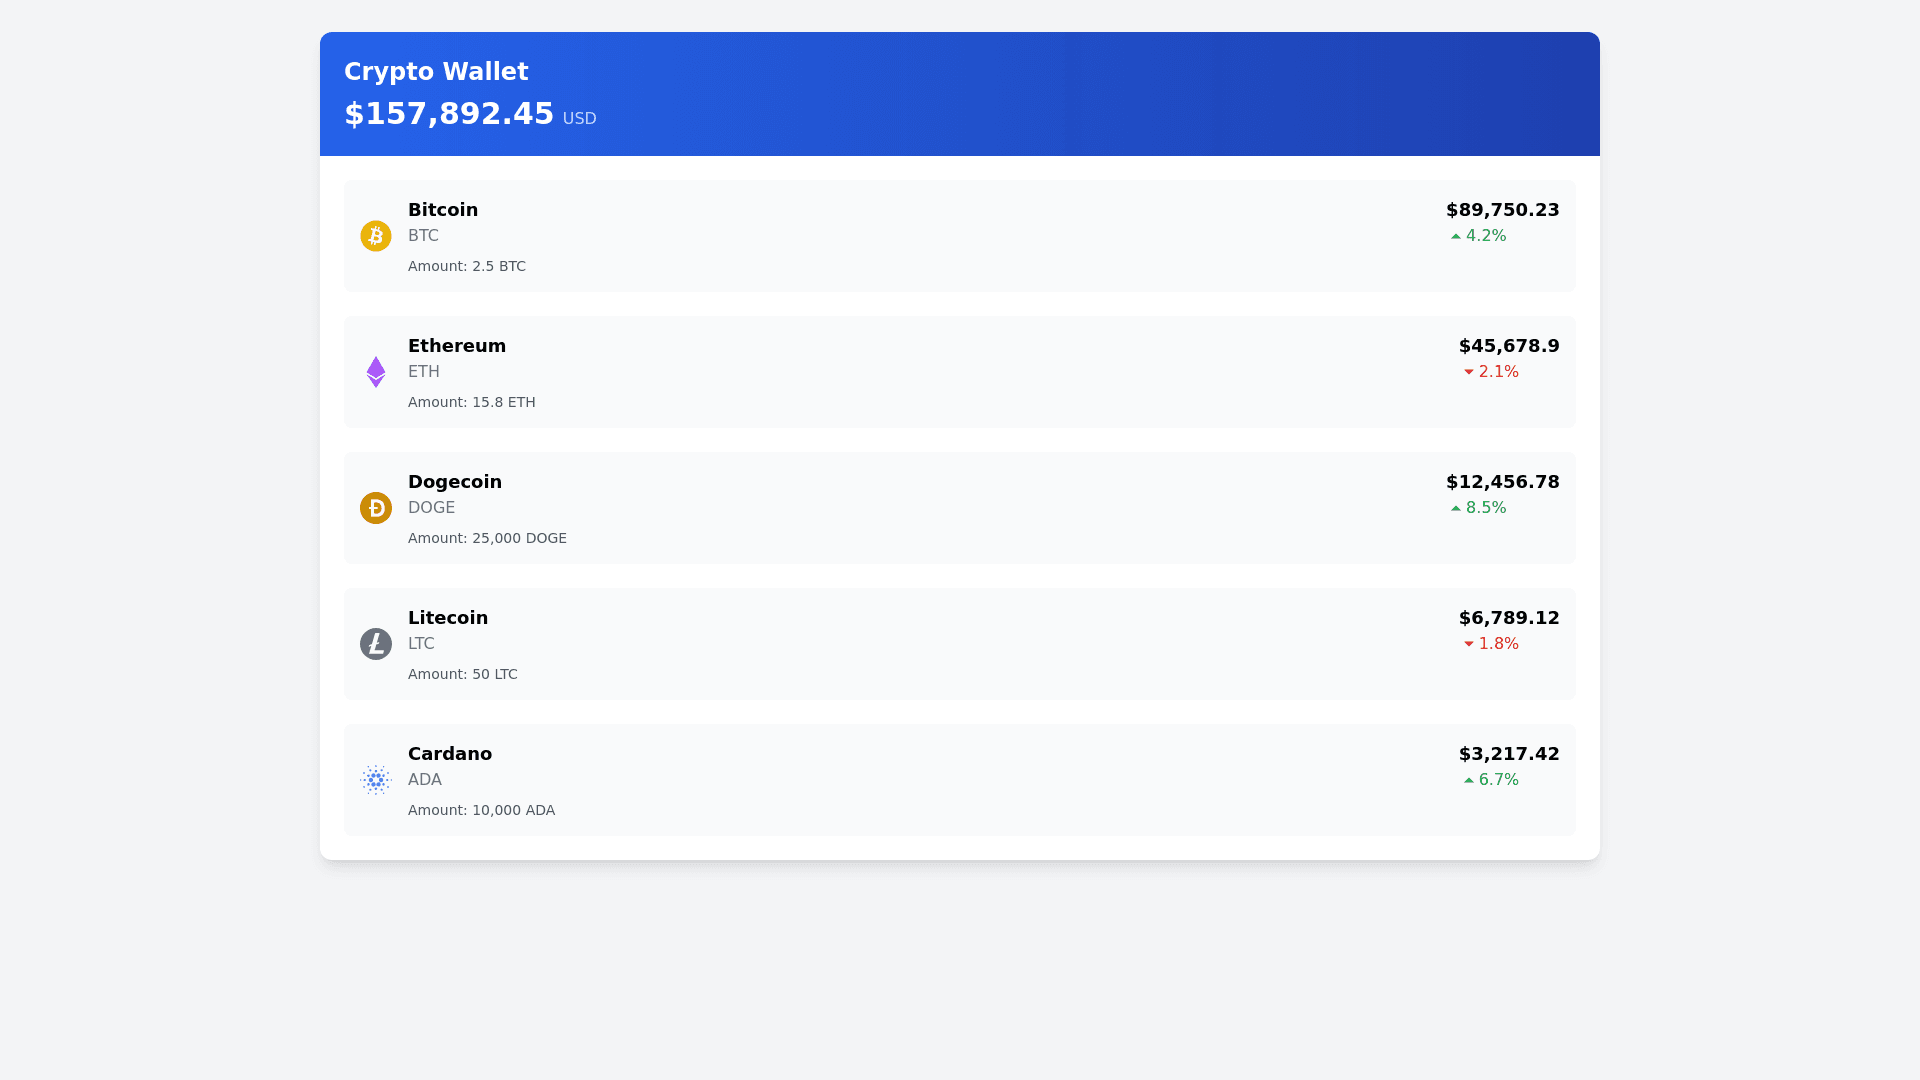
Task: Open the Bitcoin asset name
Action: (x=443, y=210)
